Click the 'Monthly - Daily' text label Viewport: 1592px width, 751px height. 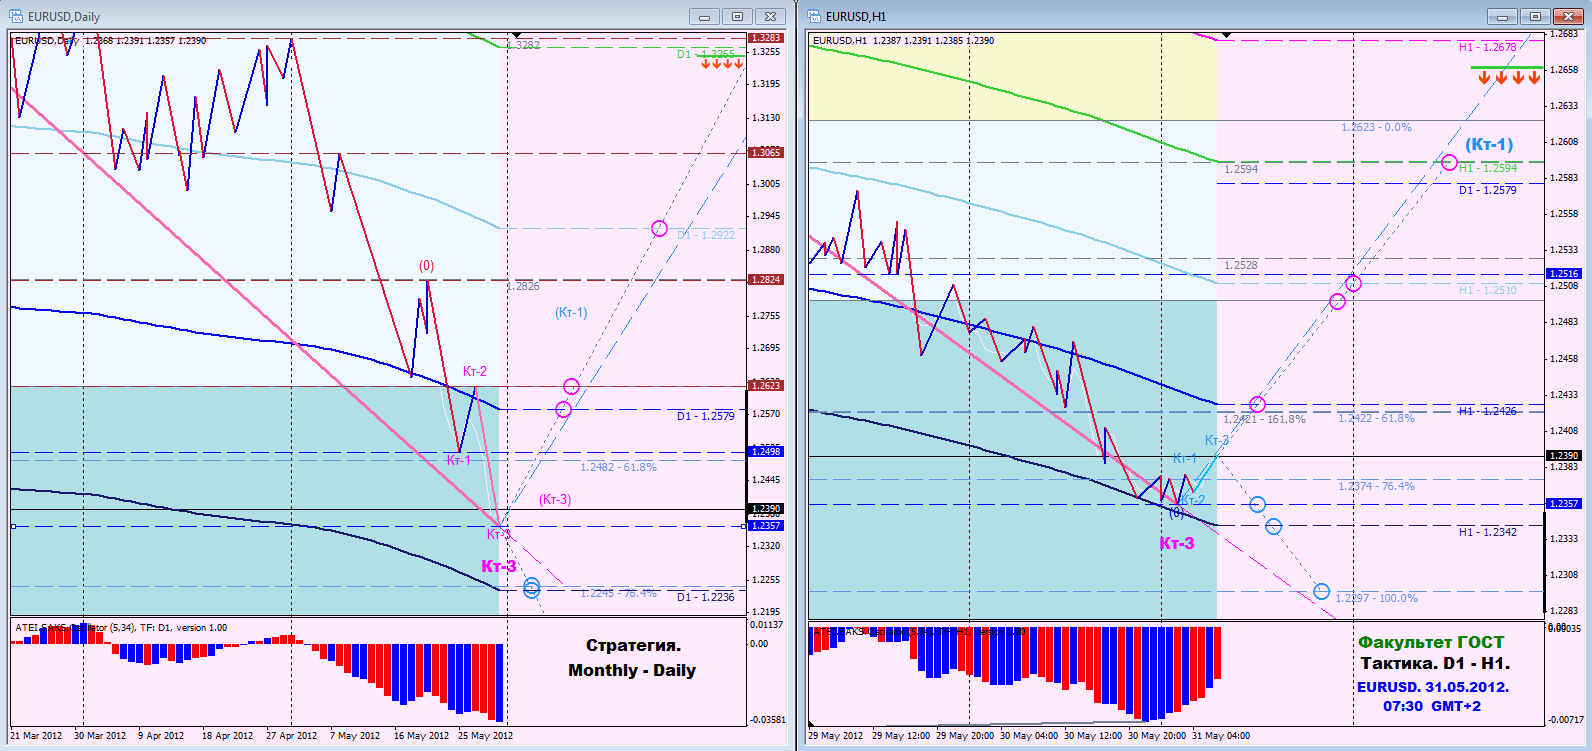click(x=632, y=670)
